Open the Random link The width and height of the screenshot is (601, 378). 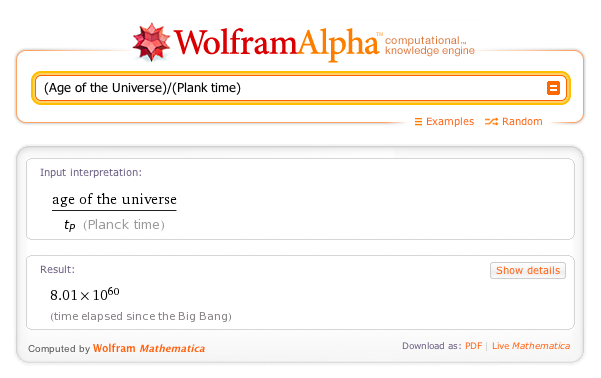(x=522, y=122)
